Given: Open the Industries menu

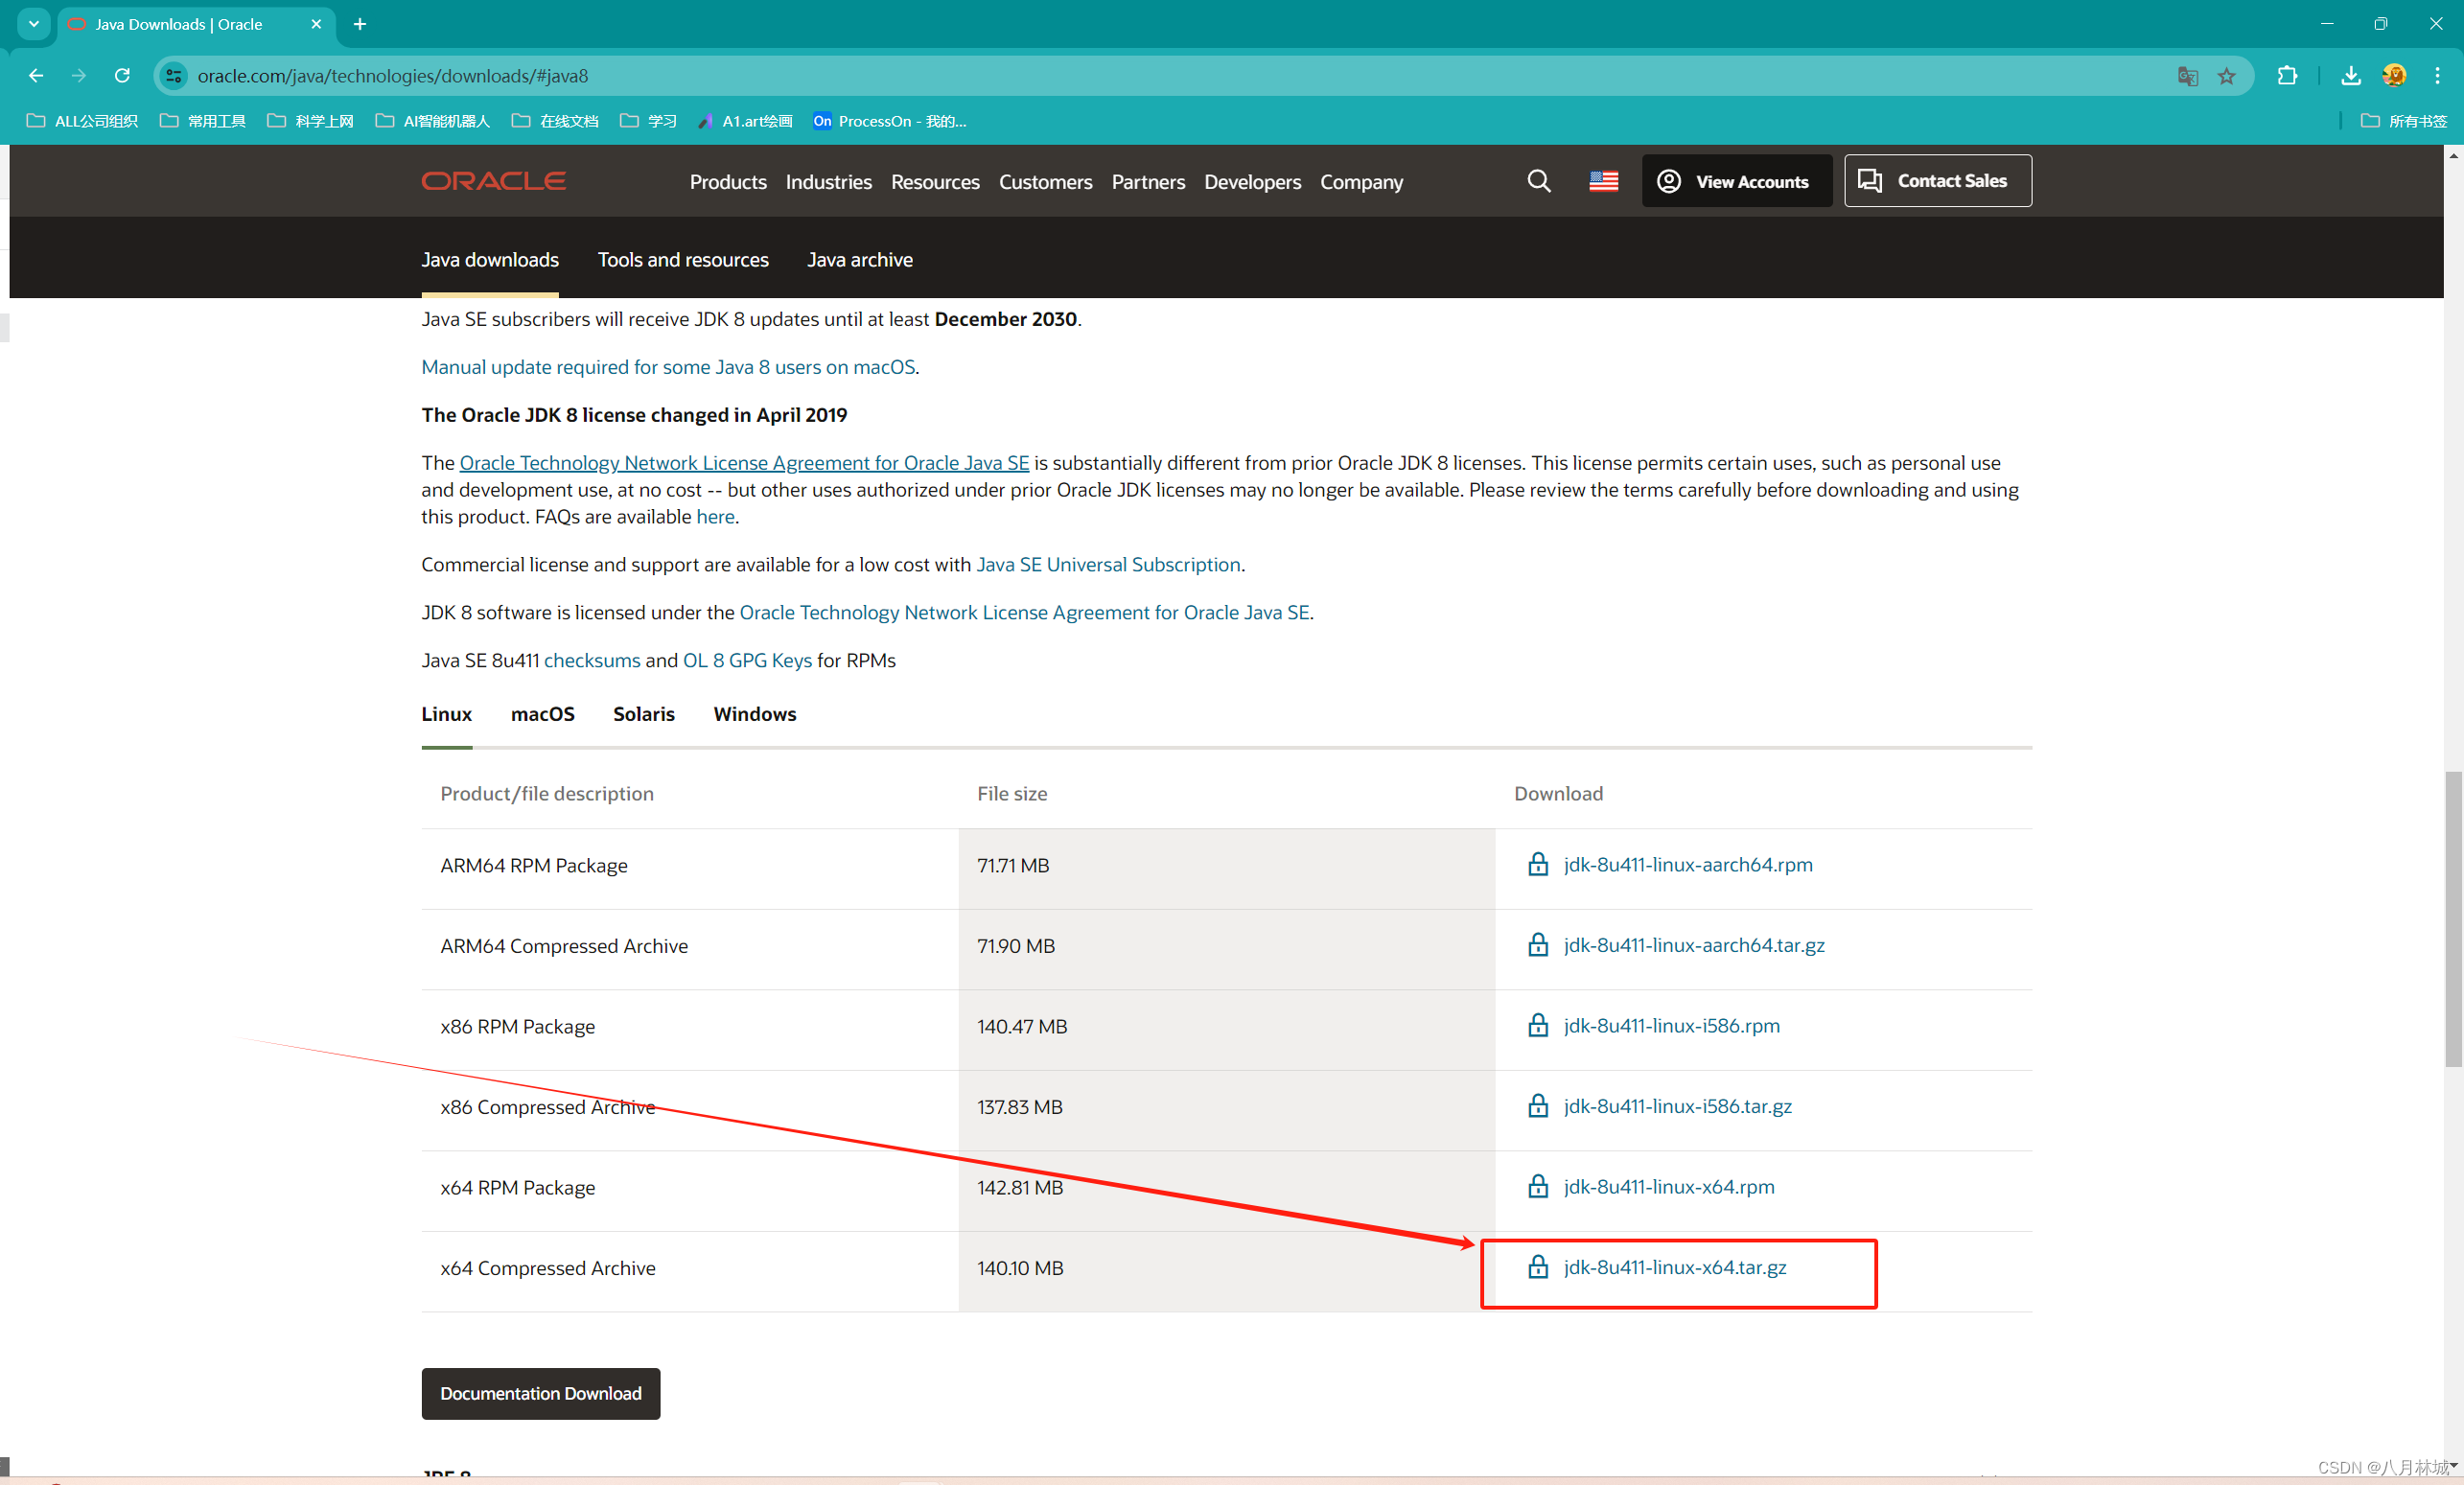Looking at the screenshot, I should tap(829, 182).
